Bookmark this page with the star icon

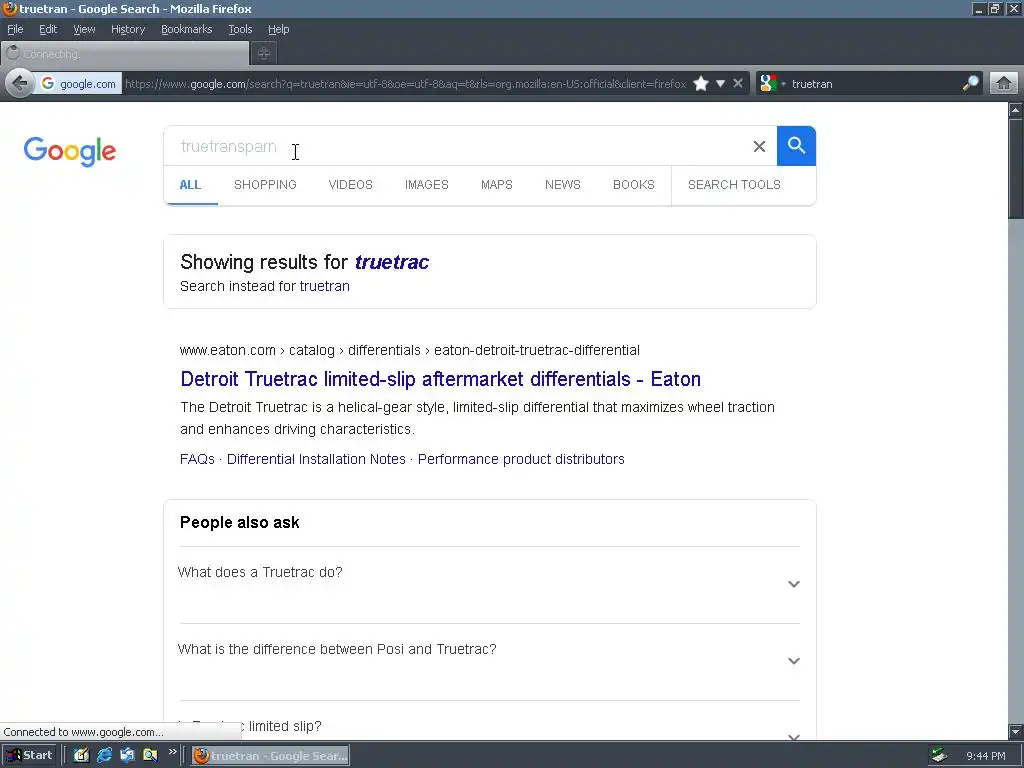coord(701,84)
